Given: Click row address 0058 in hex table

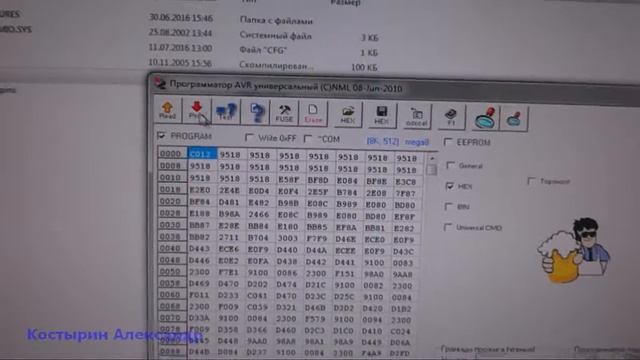Looking at the screenshot, I should (x=171, y=283).
